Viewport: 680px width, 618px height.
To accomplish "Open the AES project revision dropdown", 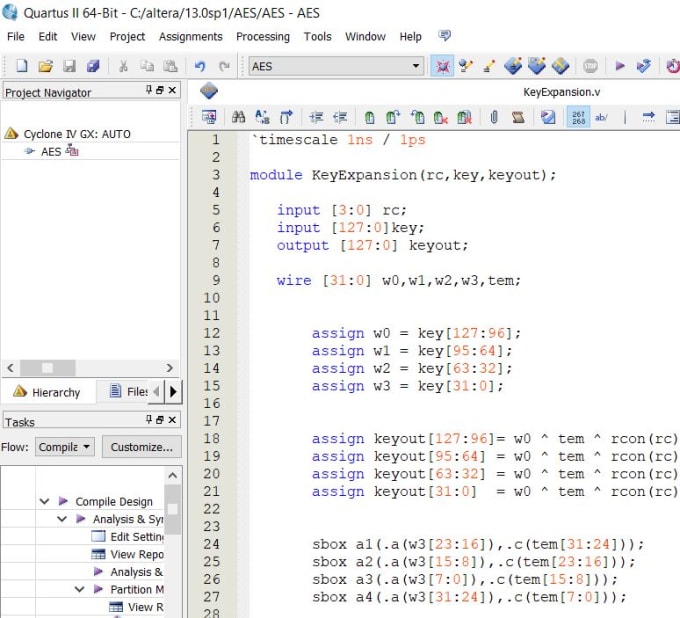I will [x=417, y=66].
